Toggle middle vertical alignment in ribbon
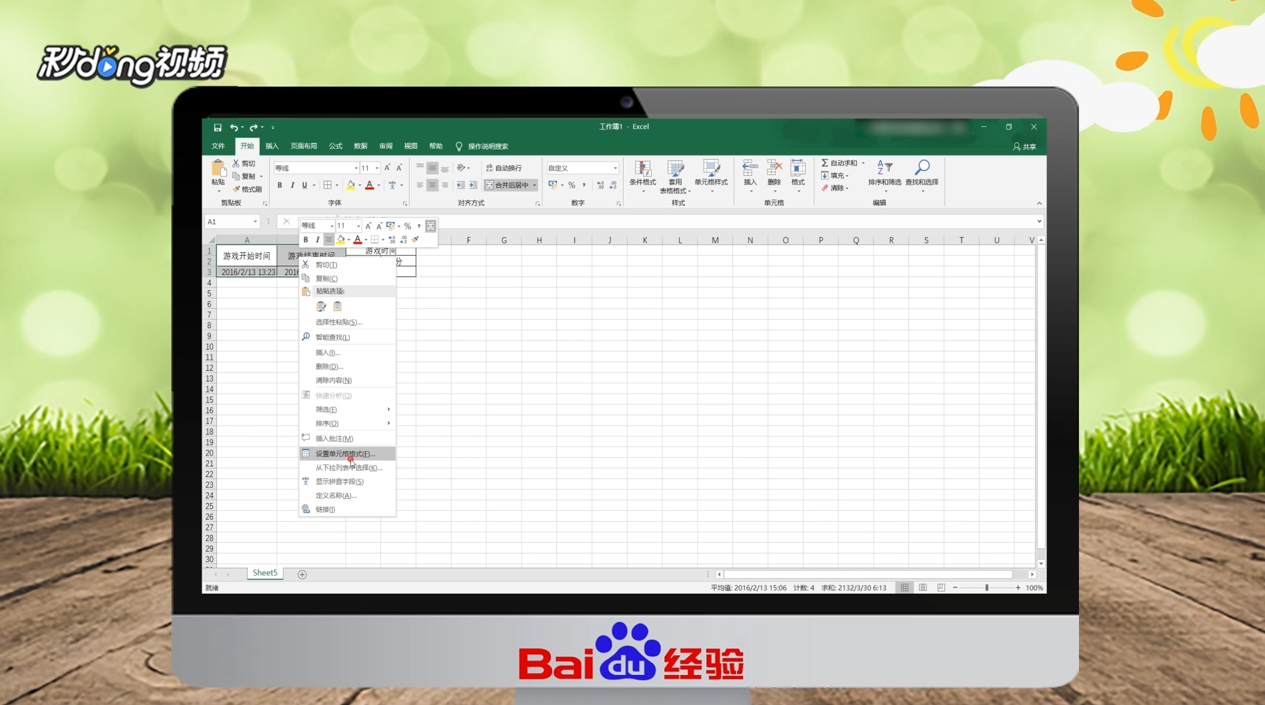 (x=432, y=168)
